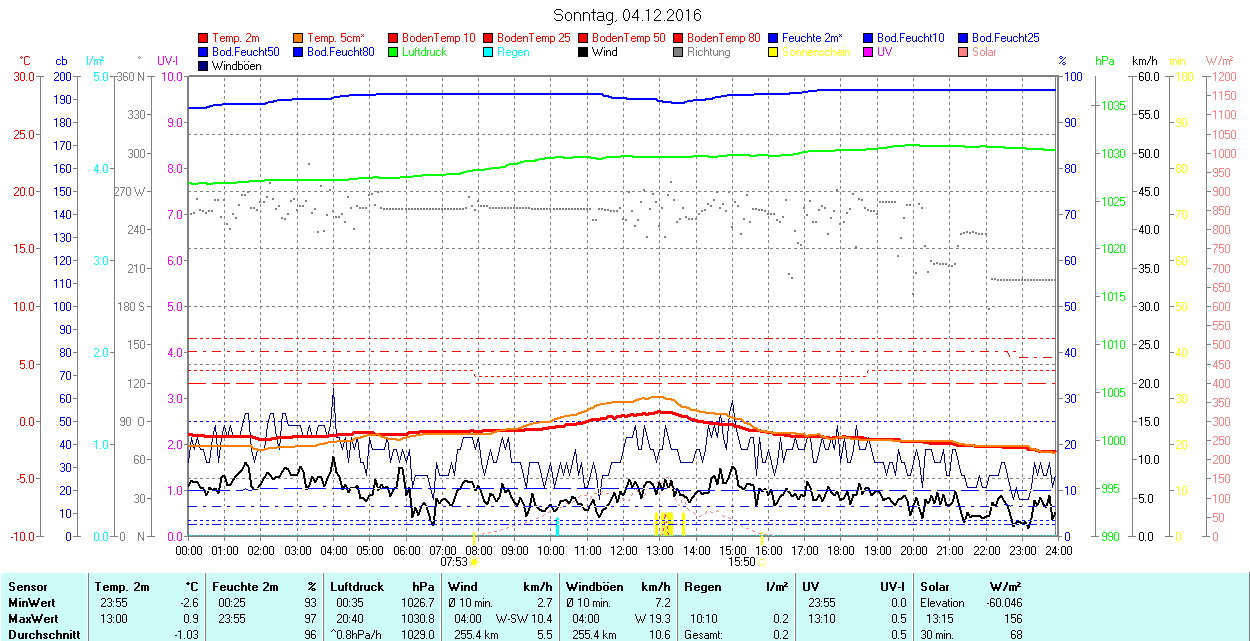Click the 07:53 sunrise time marker
Screen dimensions: 1250x641
tap(454, 562)
